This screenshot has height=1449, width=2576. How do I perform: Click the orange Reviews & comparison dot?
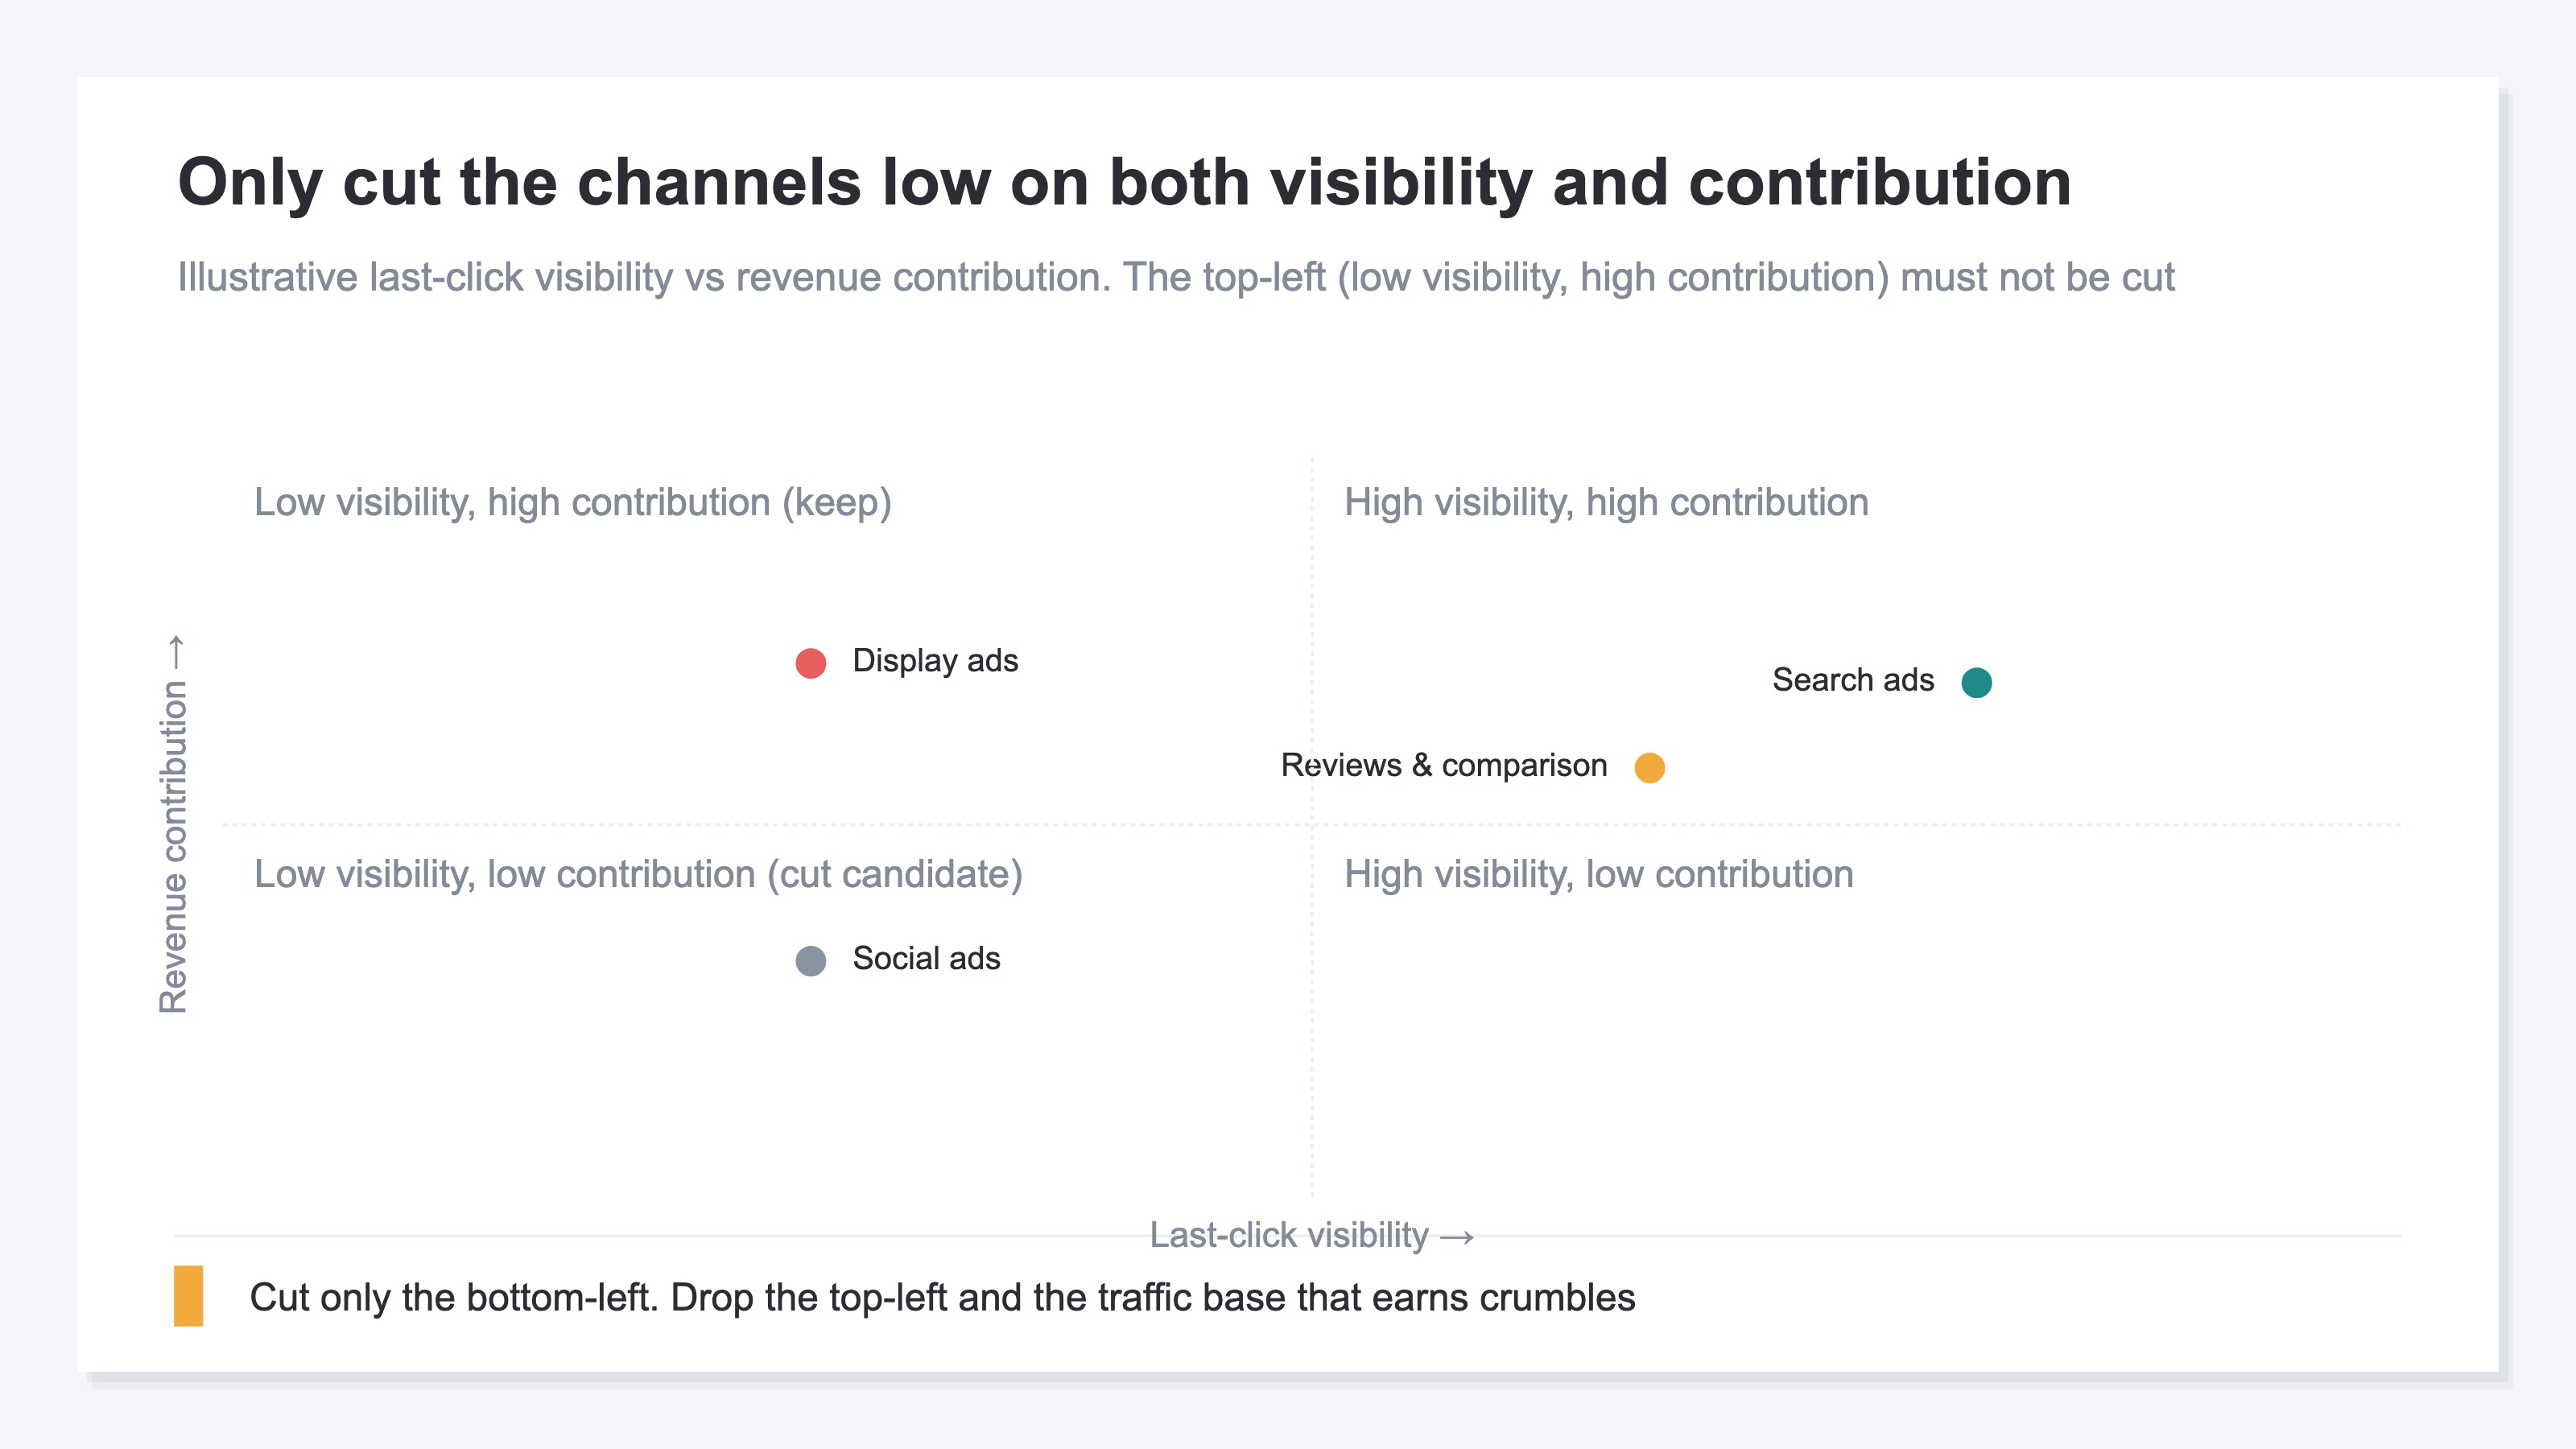pyautogui.click(x=1649, y=767)
